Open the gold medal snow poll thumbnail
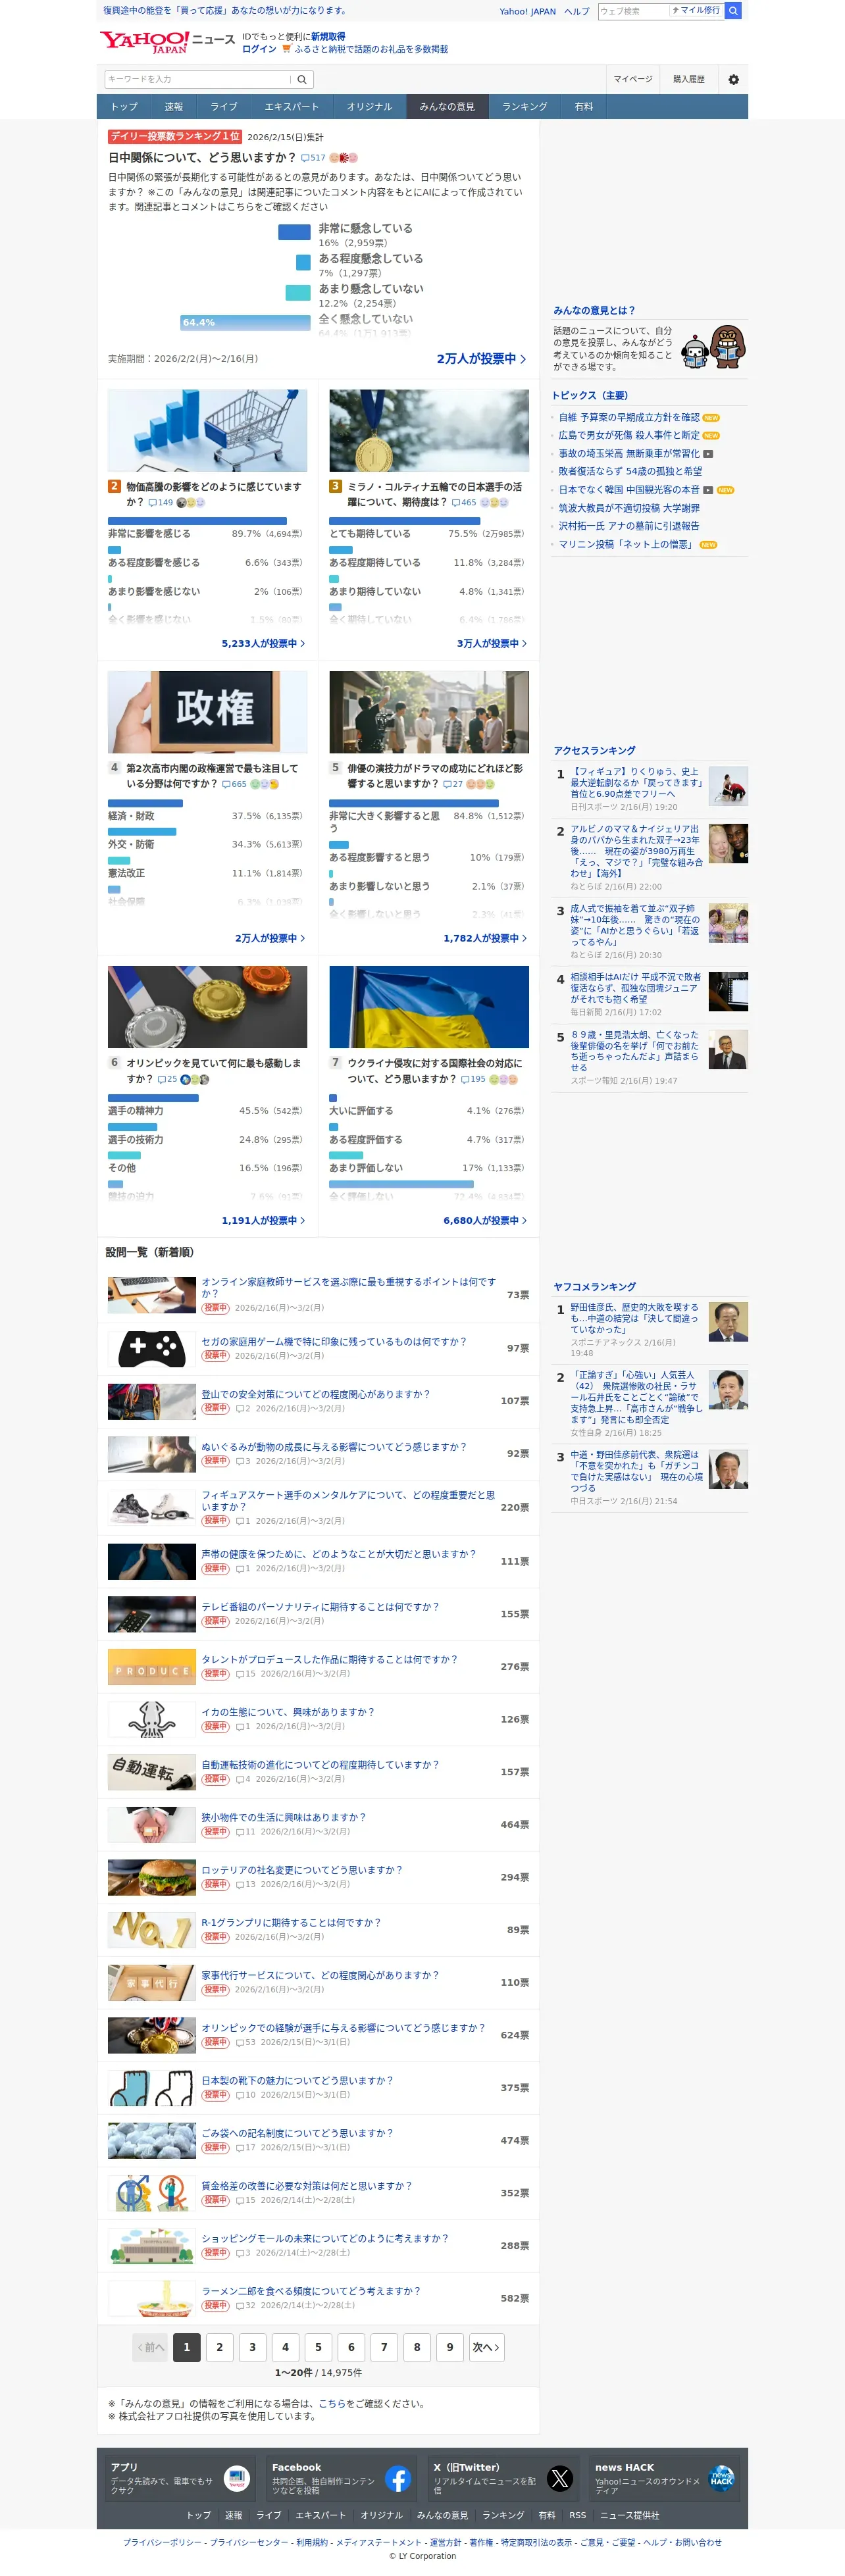 429,431
